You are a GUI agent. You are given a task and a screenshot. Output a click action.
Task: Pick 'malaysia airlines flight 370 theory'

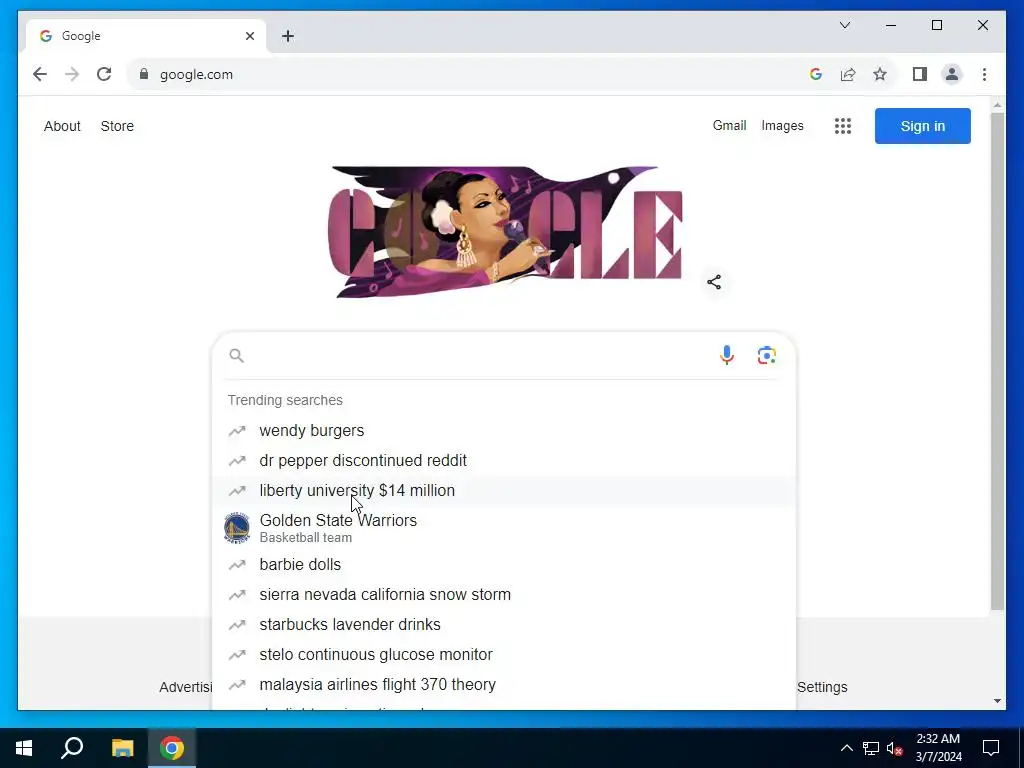(504, 684)
